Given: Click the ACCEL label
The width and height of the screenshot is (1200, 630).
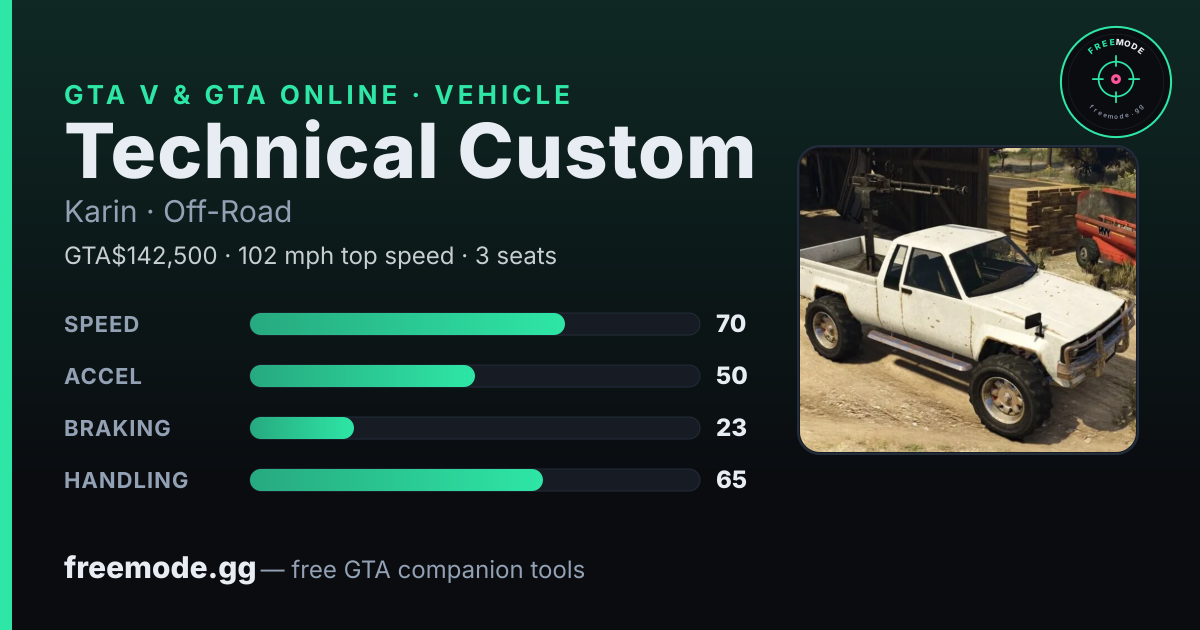Looking at the screenshot, I should (x=103, y=376).
